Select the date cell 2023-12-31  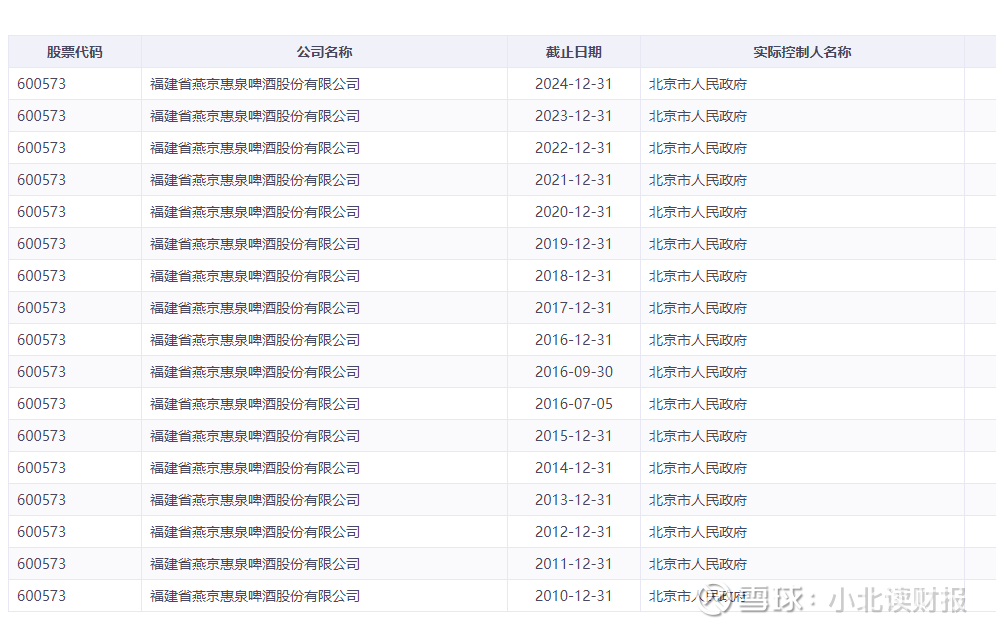tap(574, 116)
